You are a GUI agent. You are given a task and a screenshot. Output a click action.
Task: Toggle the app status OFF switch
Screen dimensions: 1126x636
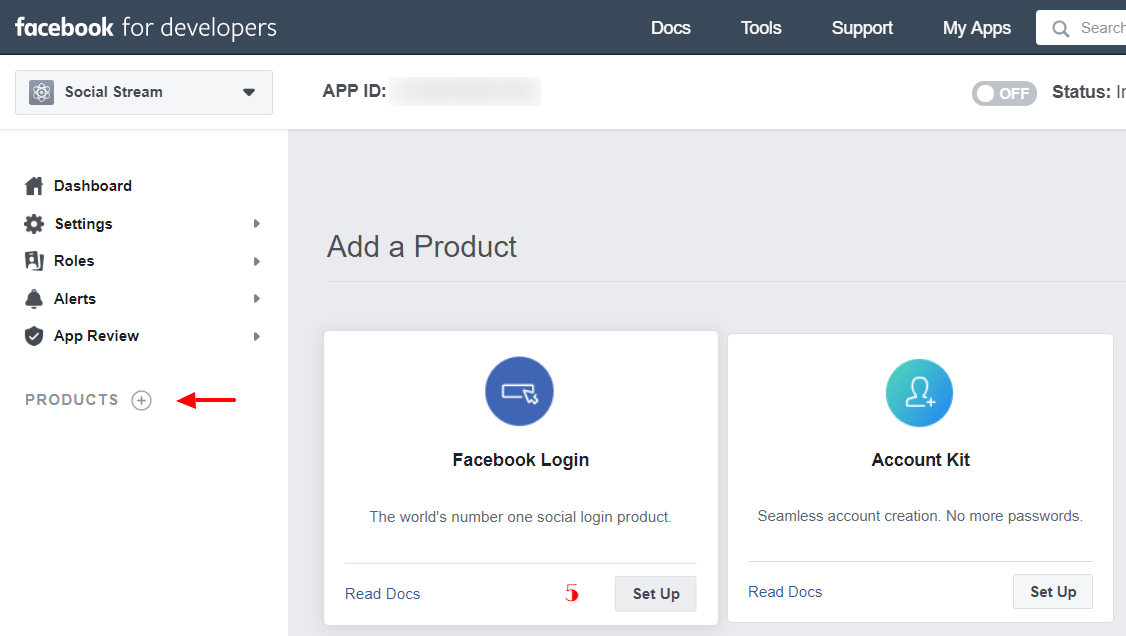pyautogui.click(x=1004, y=93)
